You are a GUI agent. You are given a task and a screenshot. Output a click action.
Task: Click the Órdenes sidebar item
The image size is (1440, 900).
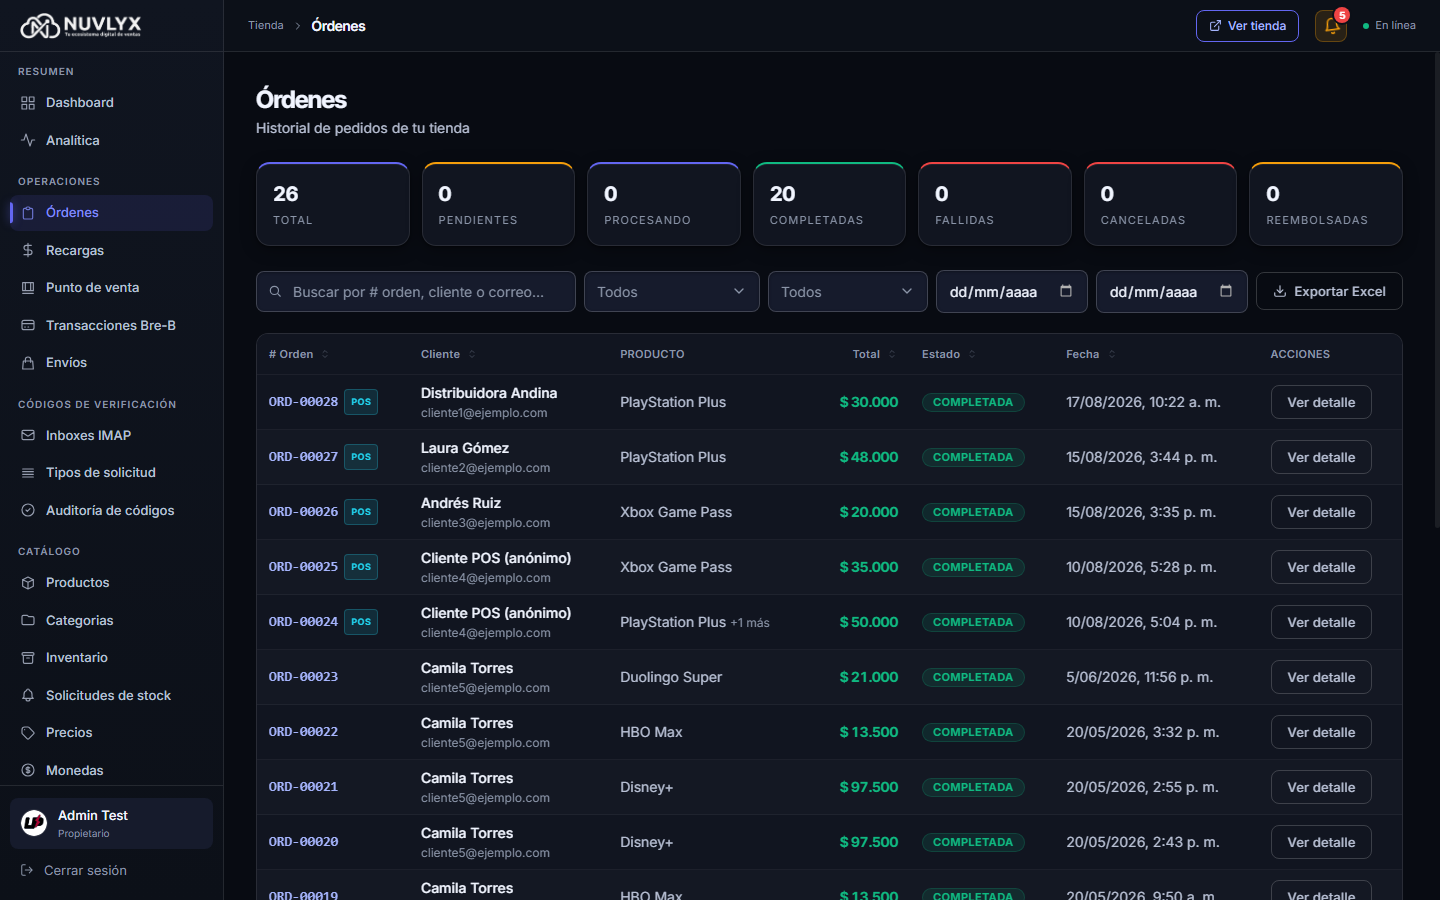click(x=111, y=213)
